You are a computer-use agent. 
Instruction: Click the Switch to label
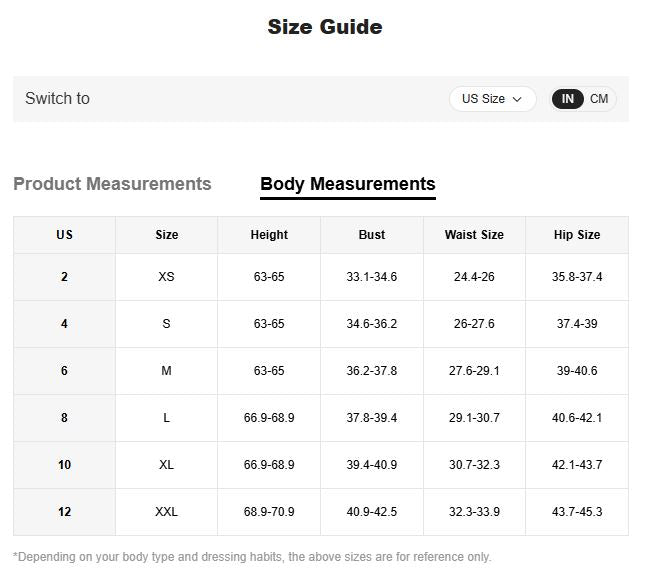point(57,98)
